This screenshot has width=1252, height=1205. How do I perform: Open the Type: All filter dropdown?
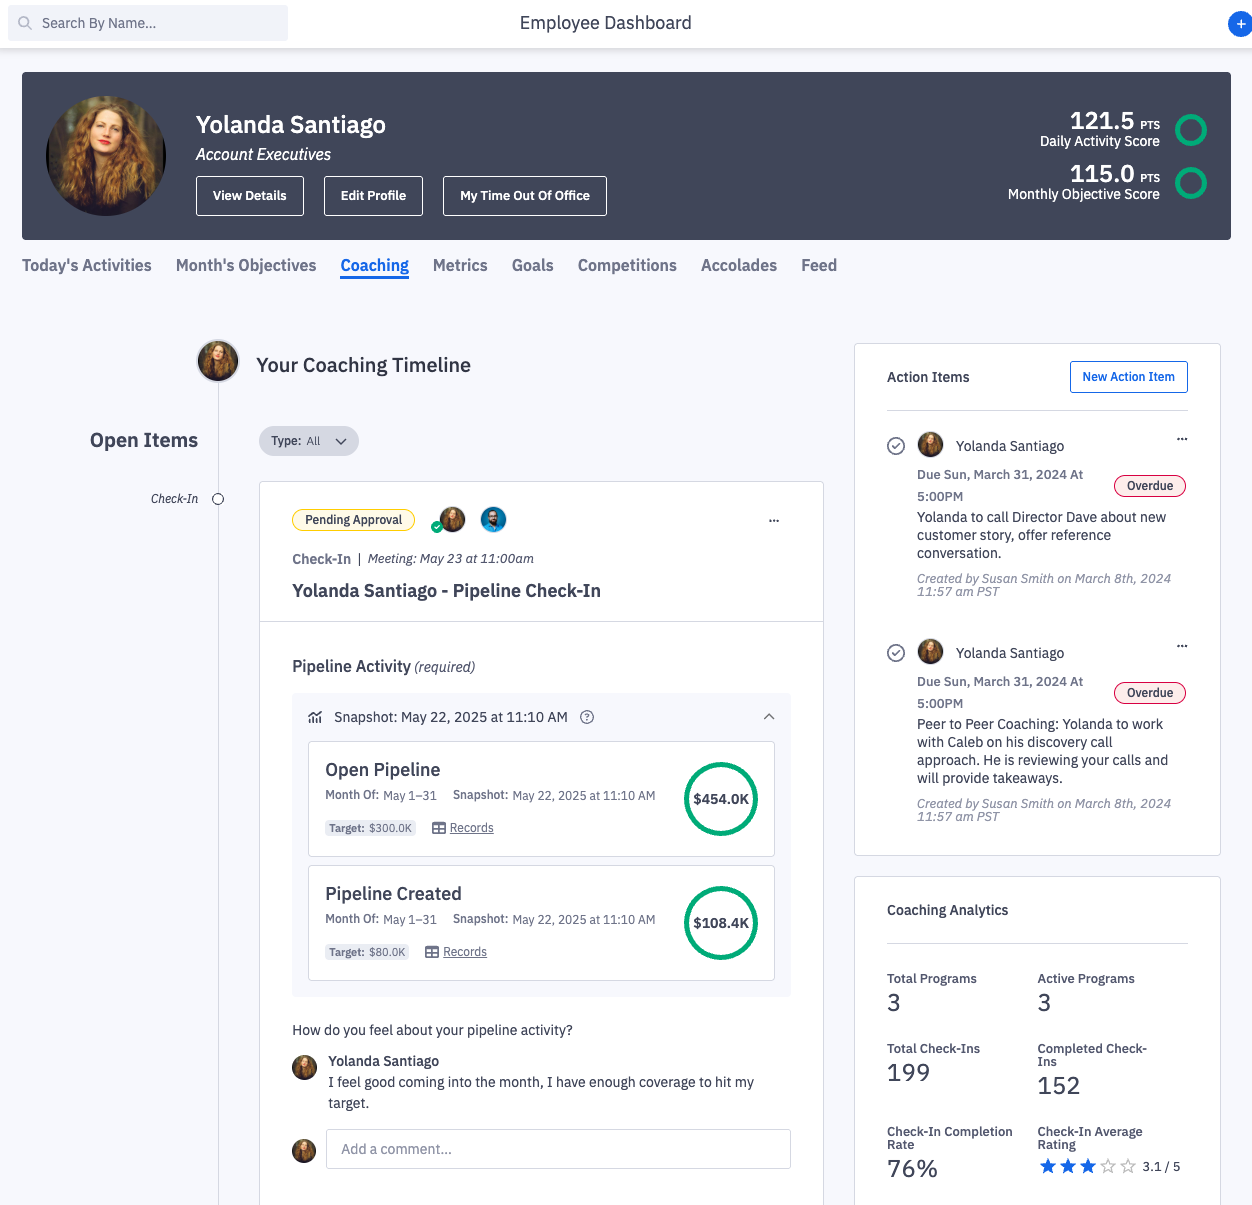(309, 441)
